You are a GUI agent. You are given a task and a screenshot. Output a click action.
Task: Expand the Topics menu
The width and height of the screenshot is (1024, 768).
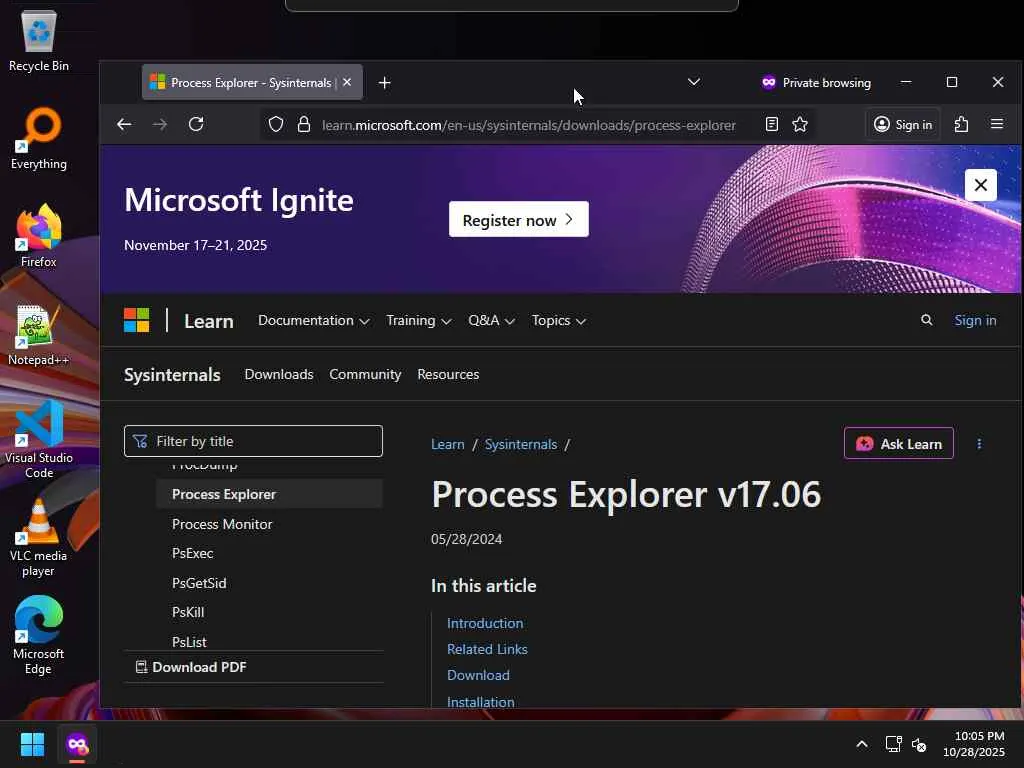coord(558,321)
